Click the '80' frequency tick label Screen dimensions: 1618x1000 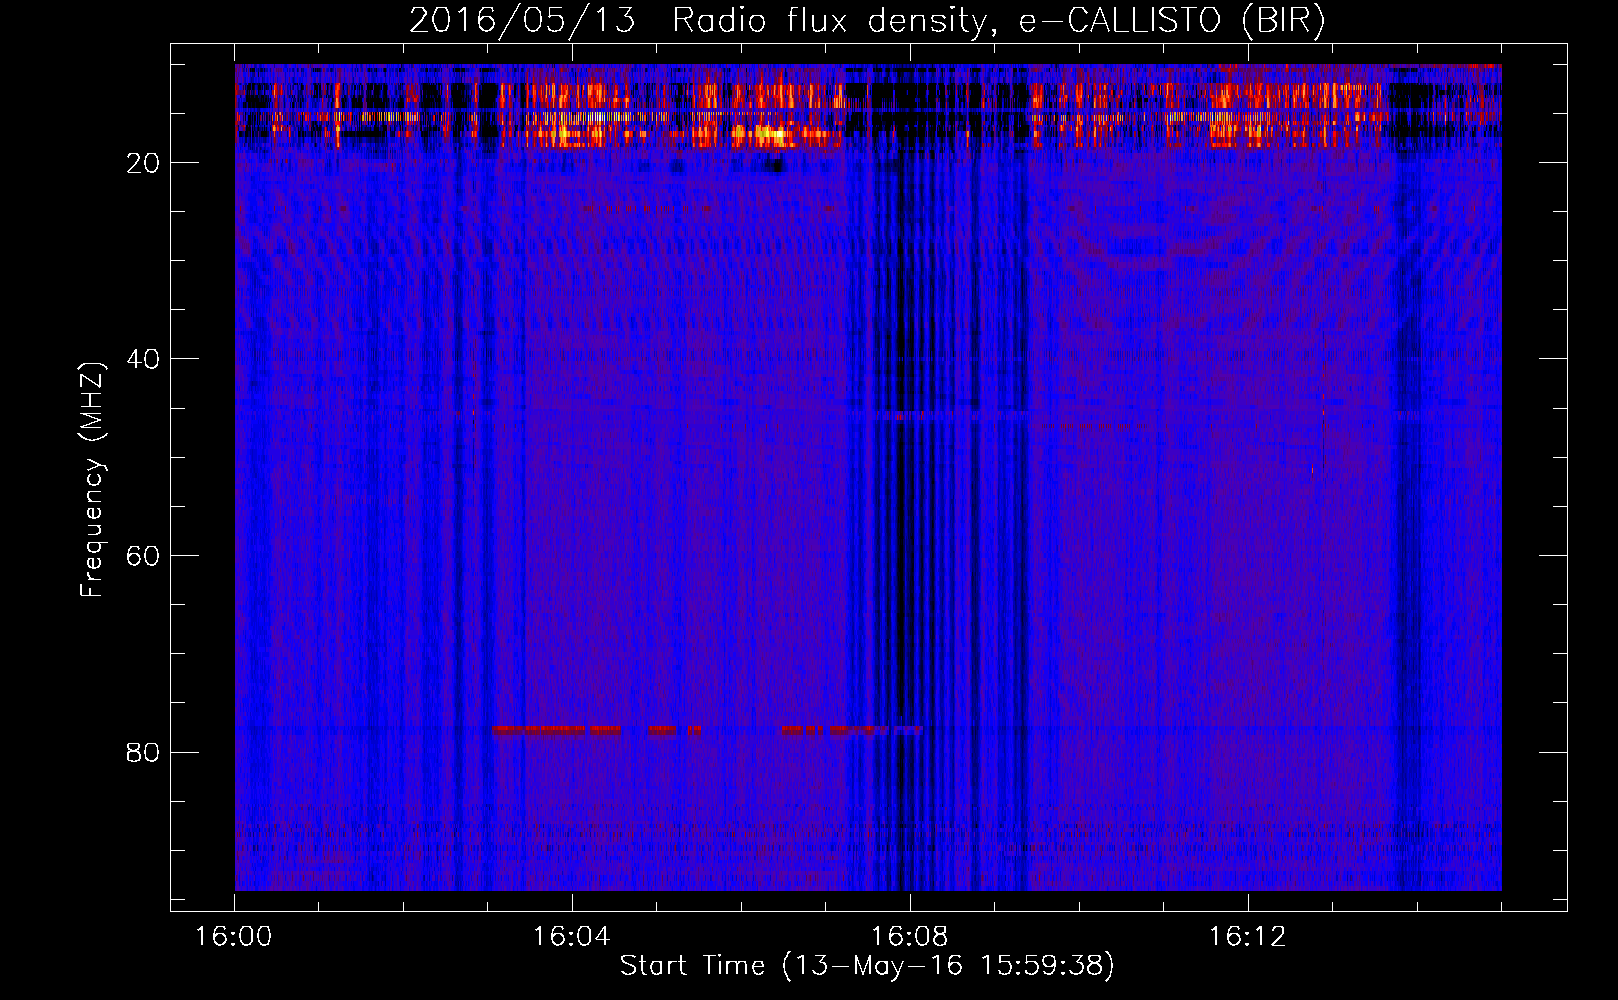click(x=143, y=752)
